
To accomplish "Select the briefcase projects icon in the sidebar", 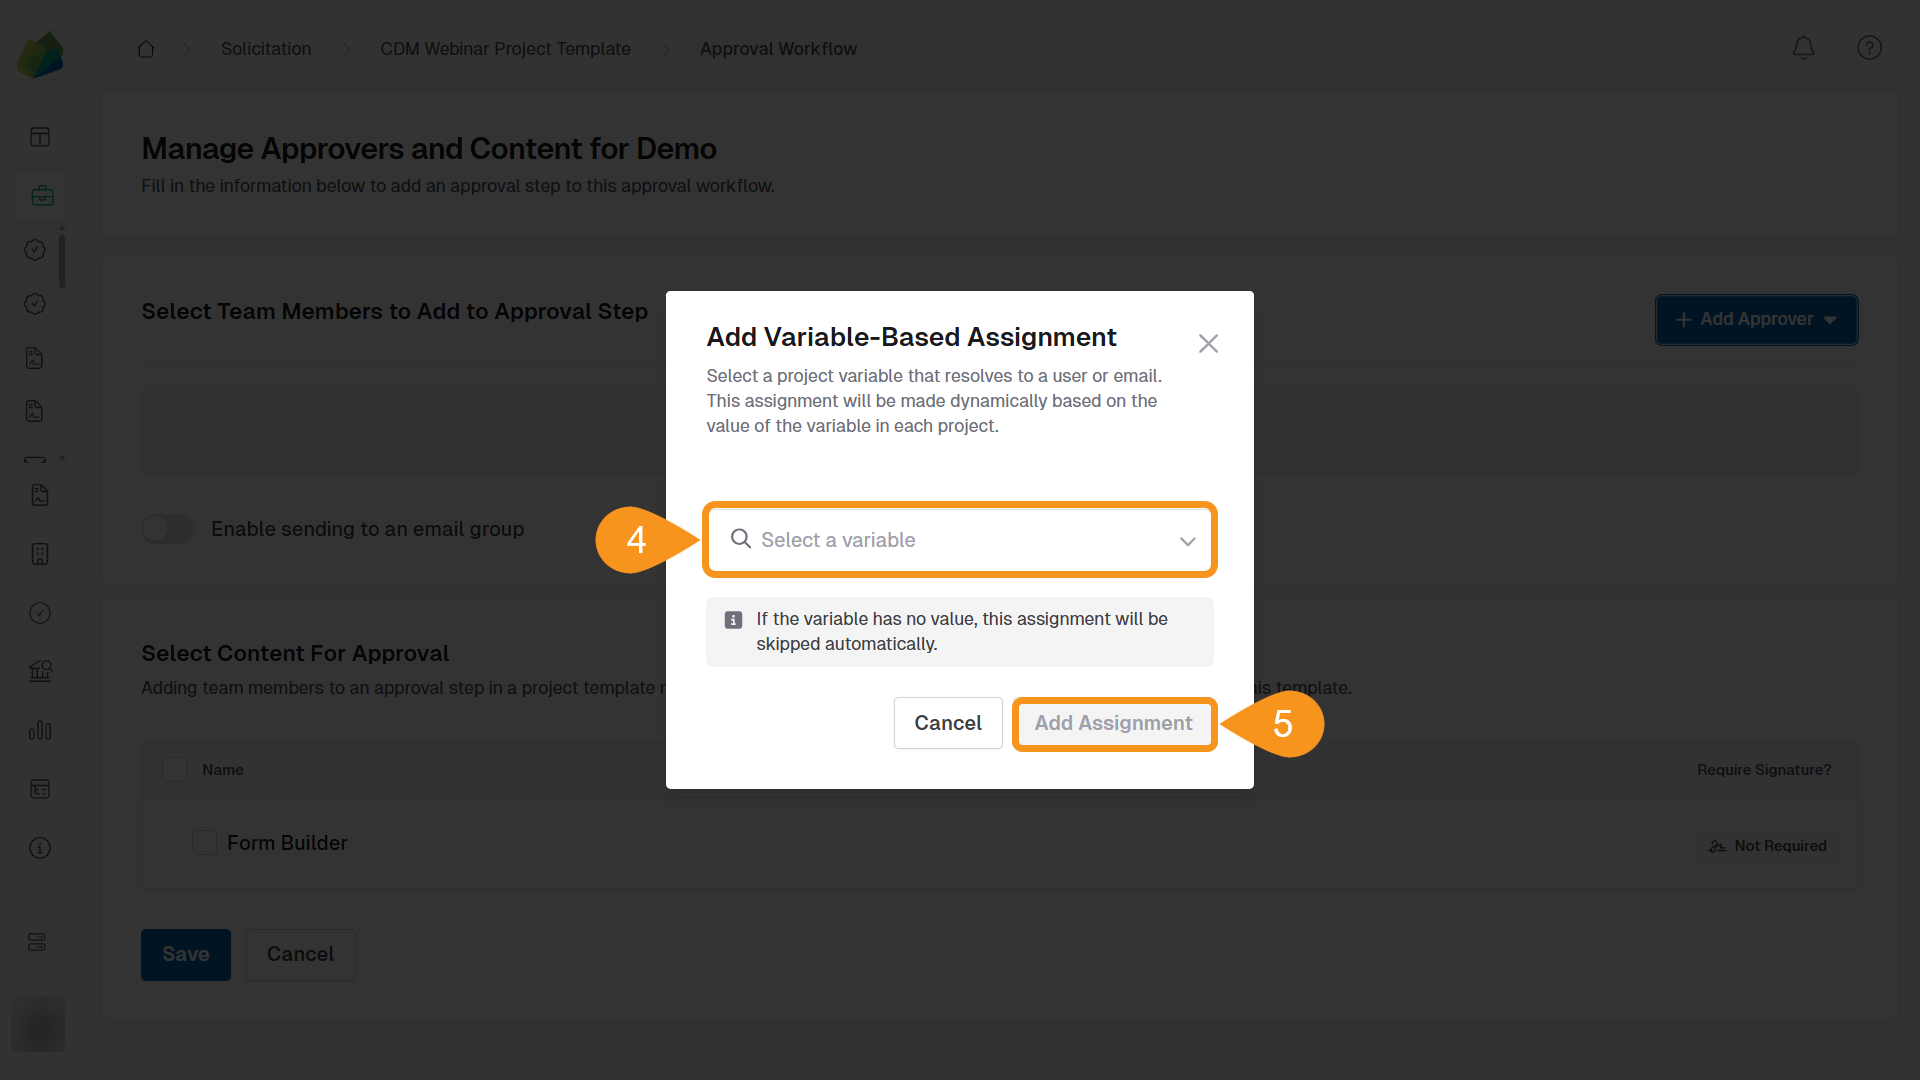I will pyautogui.click(x=41, y=195).
